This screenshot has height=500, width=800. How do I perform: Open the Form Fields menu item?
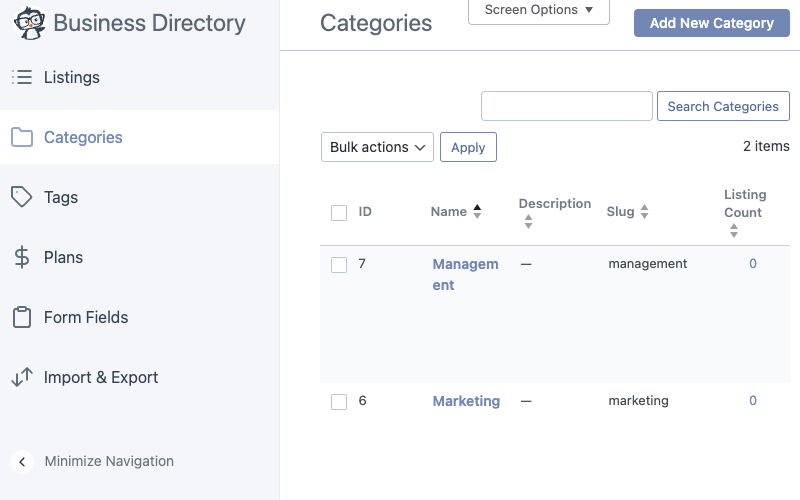86,317
